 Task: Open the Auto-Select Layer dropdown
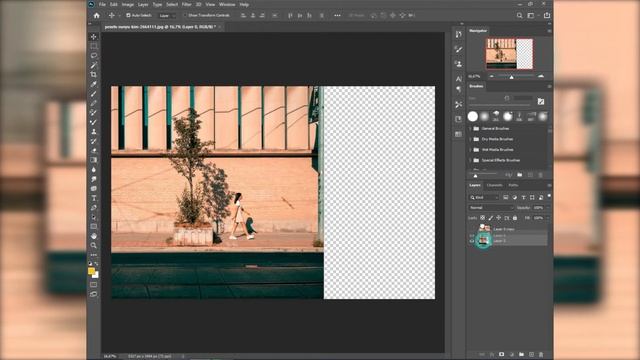[167, 16]
